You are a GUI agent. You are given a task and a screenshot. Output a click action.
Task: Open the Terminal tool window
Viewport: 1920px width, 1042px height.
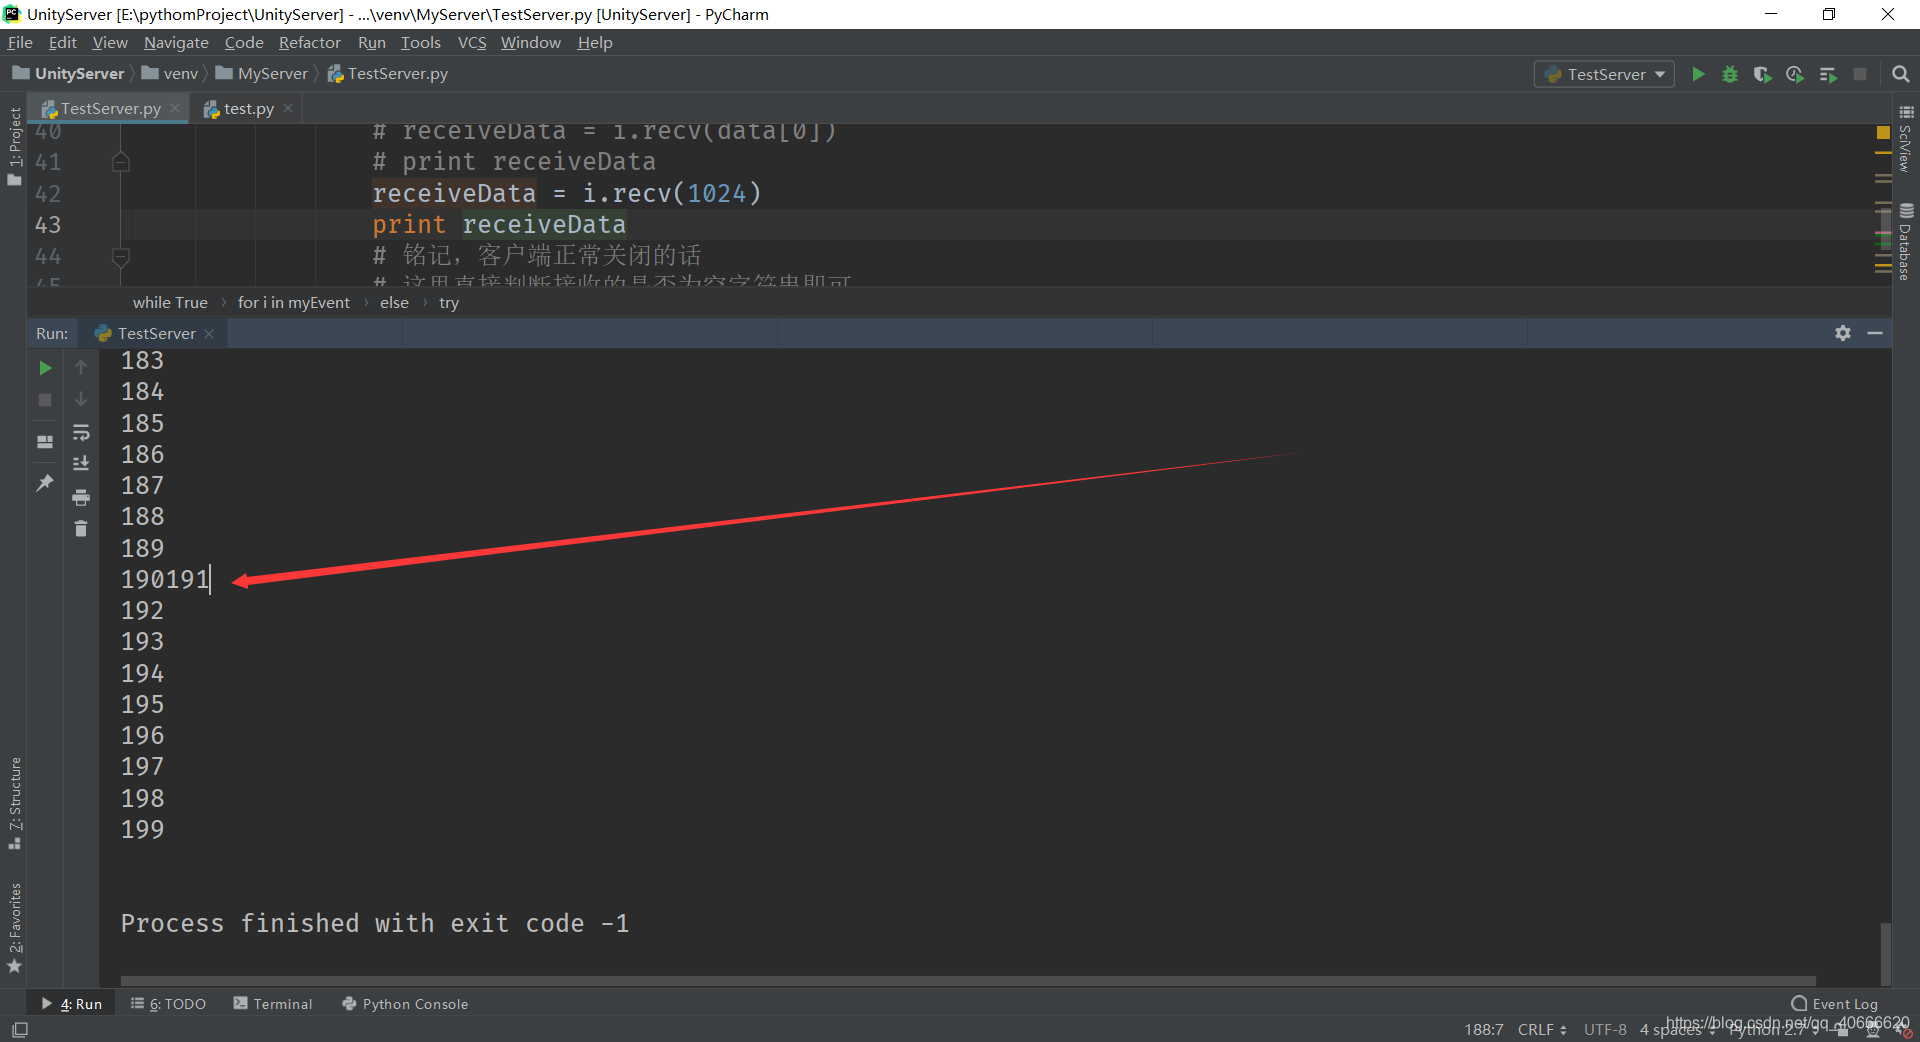point(272,1004)
